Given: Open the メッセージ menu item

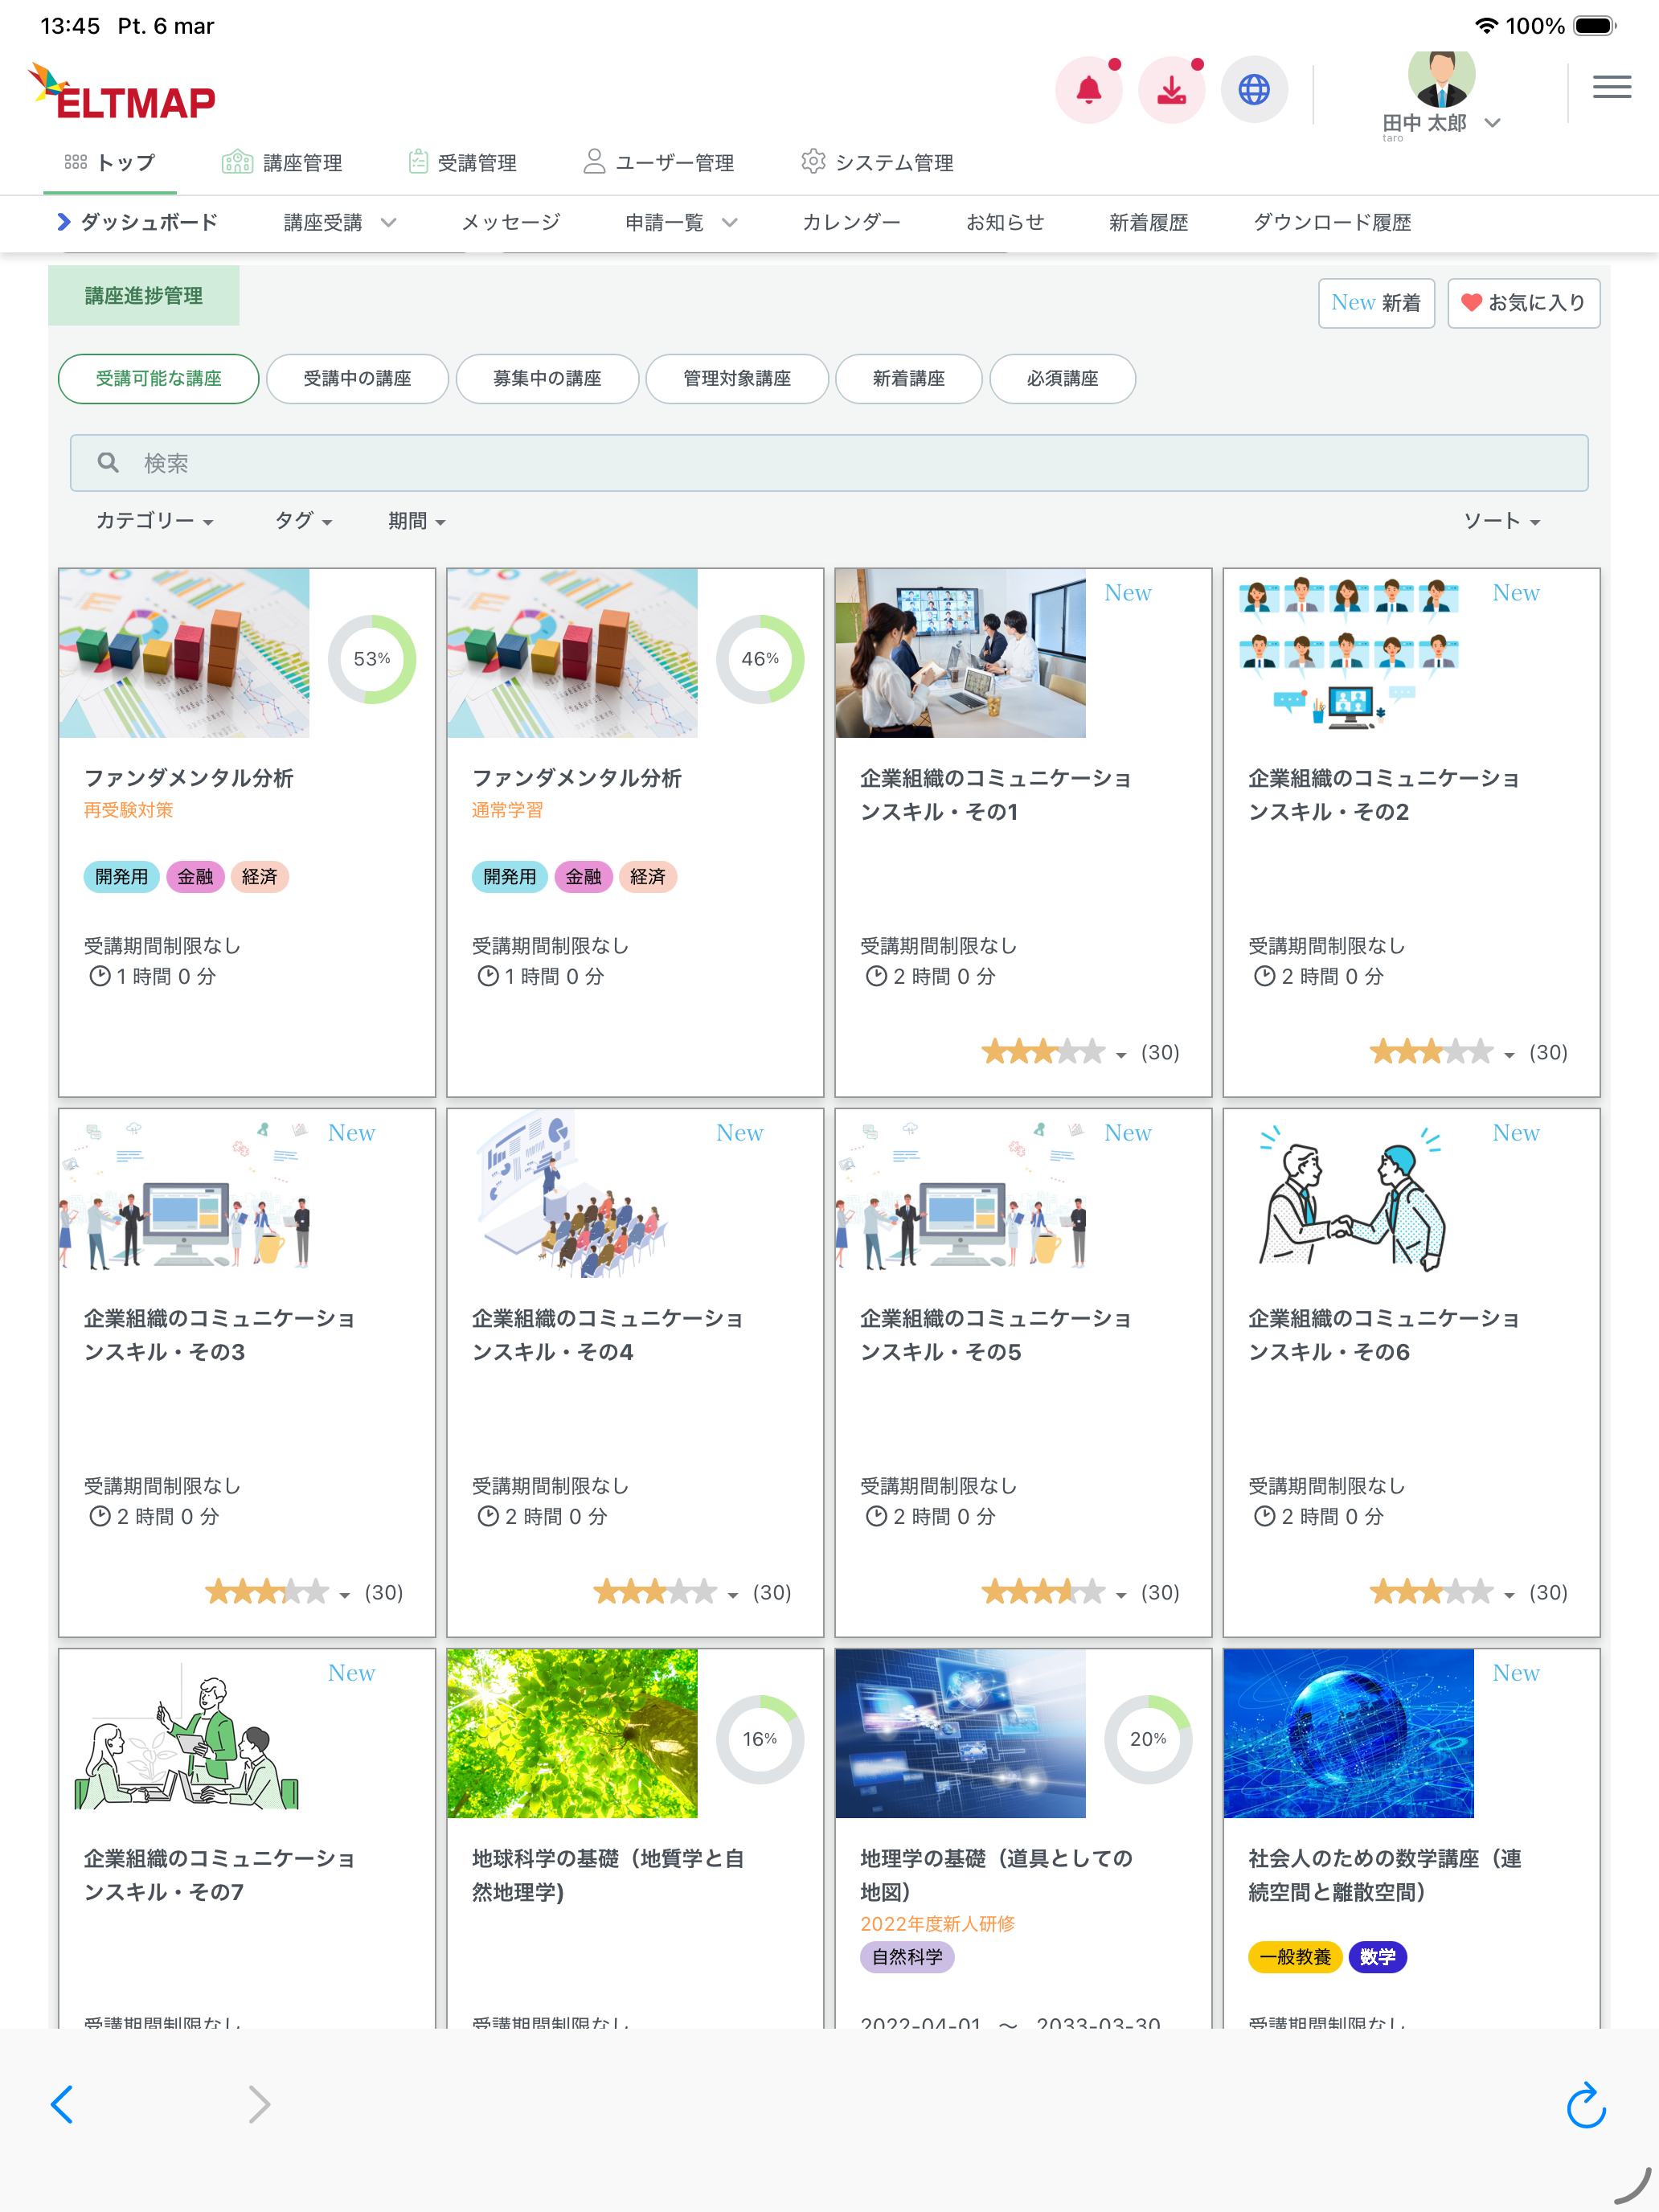Looking at the screenshot, I should (510, 222).
